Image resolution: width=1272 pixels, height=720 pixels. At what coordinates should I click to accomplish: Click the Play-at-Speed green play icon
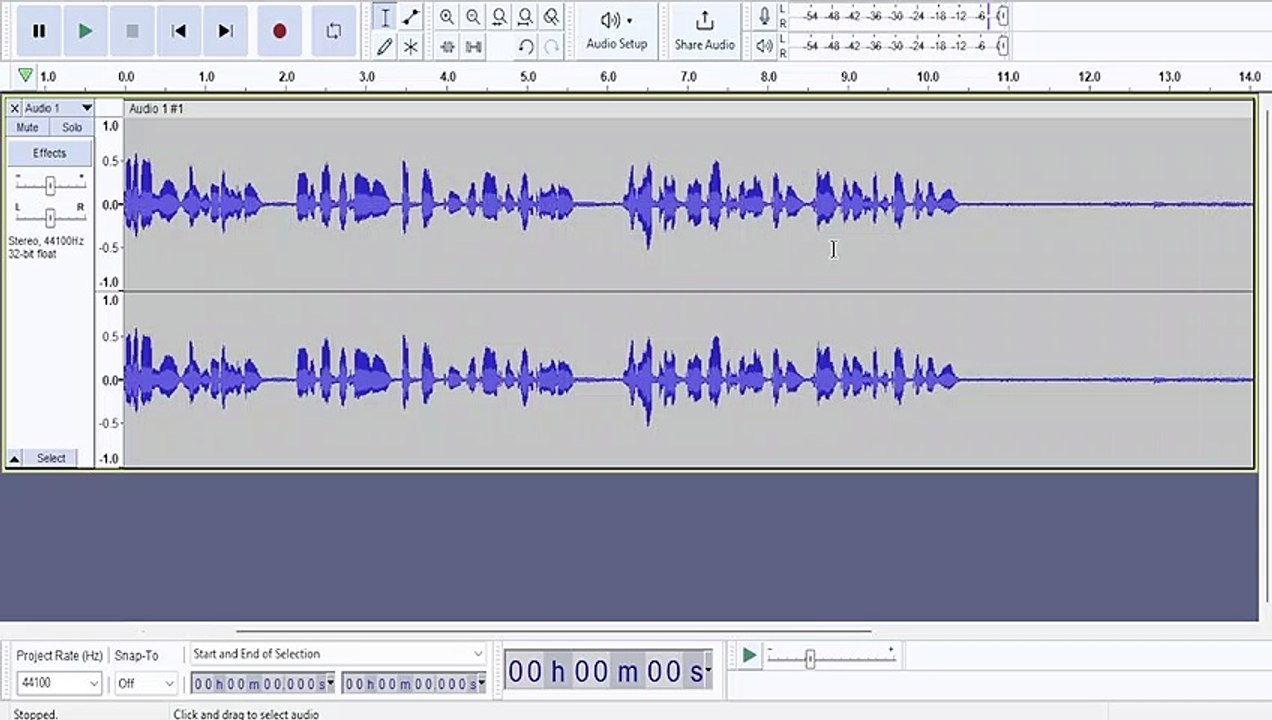(x=749, y=656)
